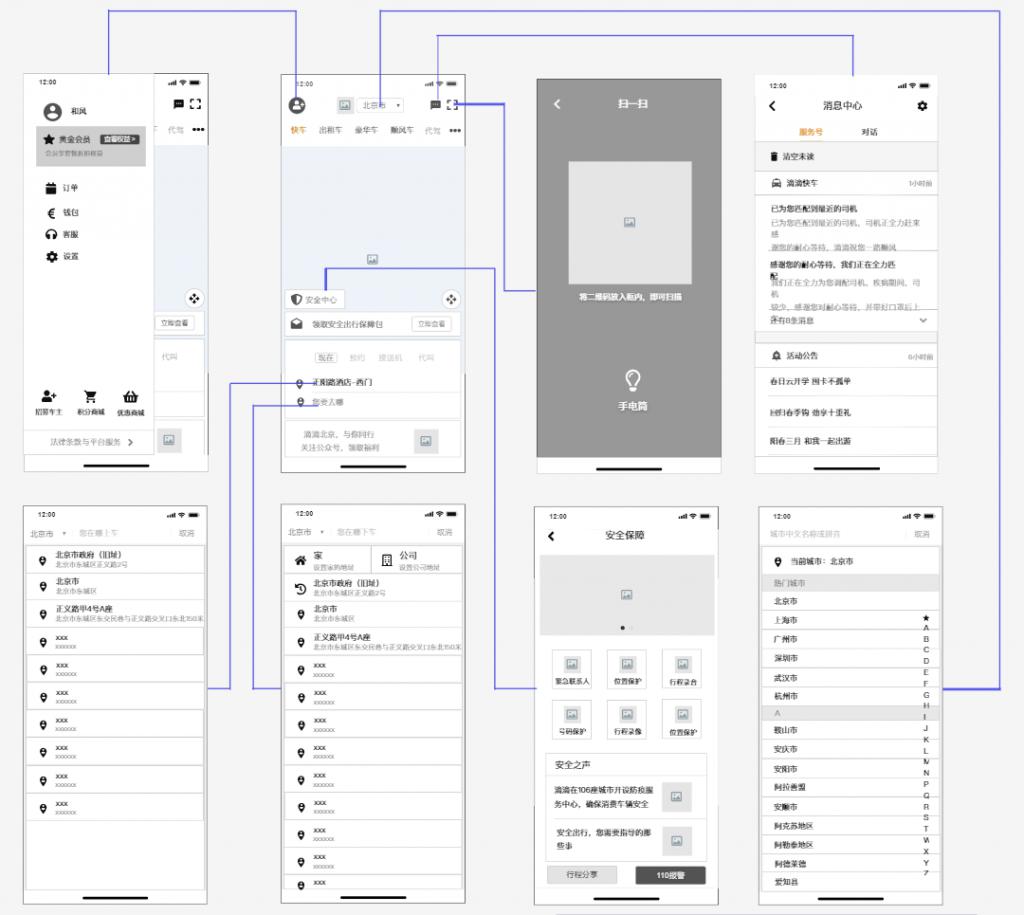Tap the 清空未读 trash icon
Viewport: 1024px width, 915px height.
pos(773,157)
